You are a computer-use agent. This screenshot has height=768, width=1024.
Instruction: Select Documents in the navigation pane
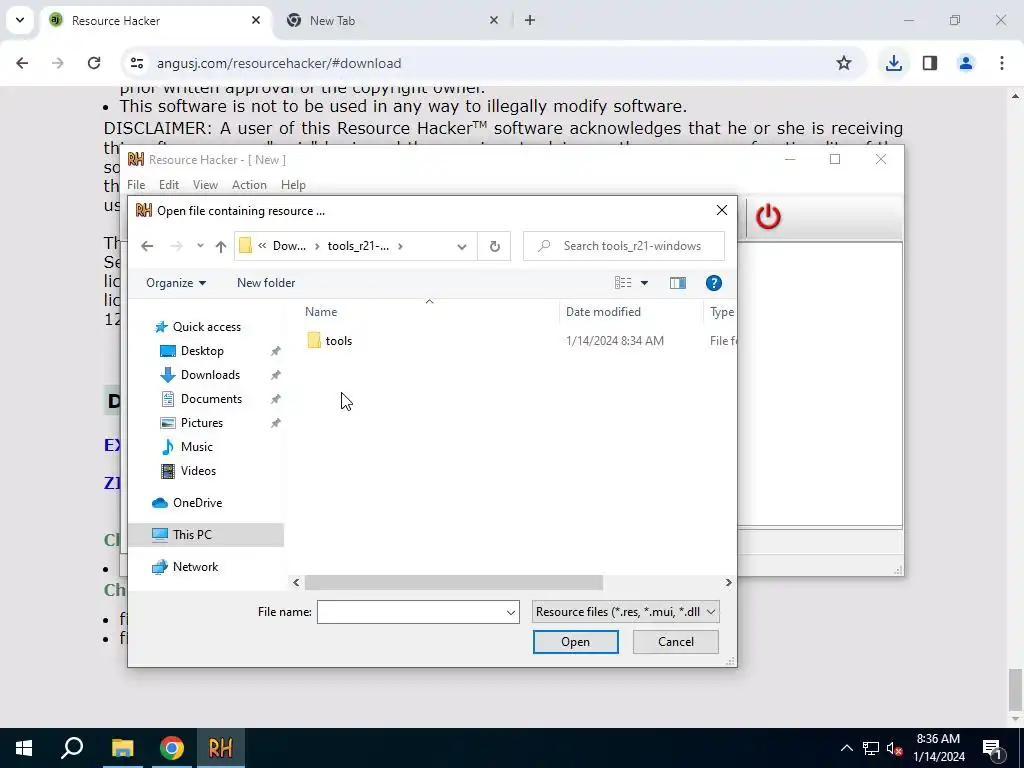click(x=211, y=399)
